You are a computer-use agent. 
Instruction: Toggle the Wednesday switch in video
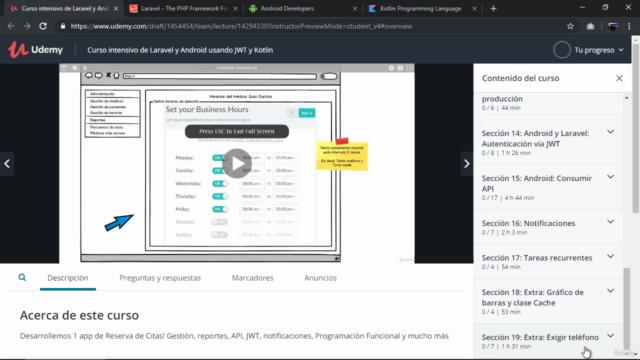point(220,183)
